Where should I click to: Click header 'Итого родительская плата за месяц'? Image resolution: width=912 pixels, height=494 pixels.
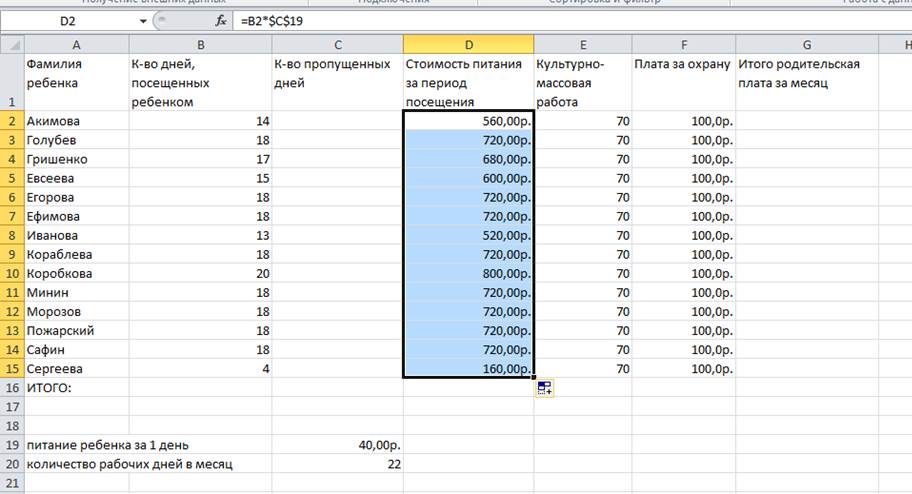coord(807,83)
